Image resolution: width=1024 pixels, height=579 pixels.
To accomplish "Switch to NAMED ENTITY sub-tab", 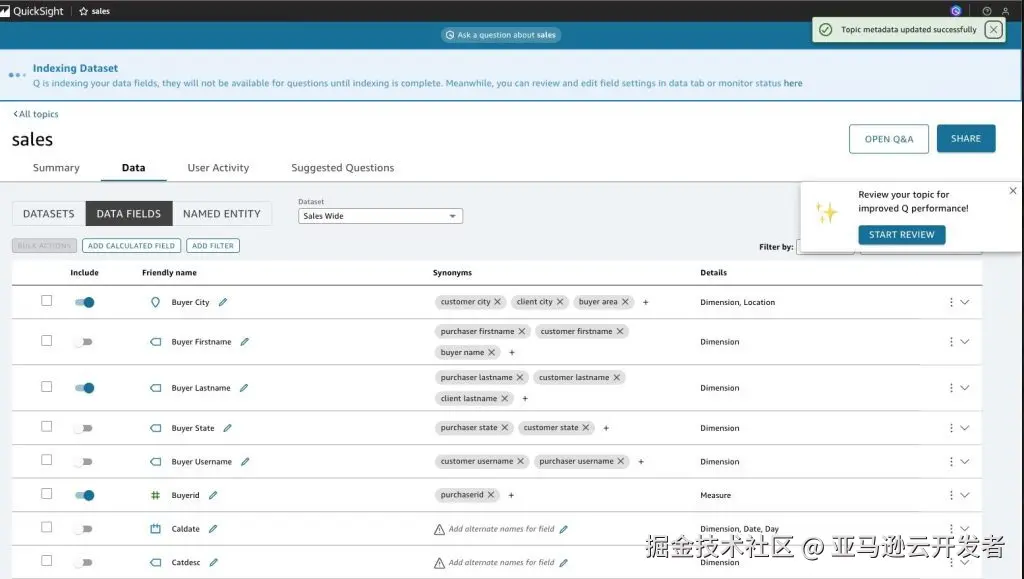I will (x=222, y=213).
